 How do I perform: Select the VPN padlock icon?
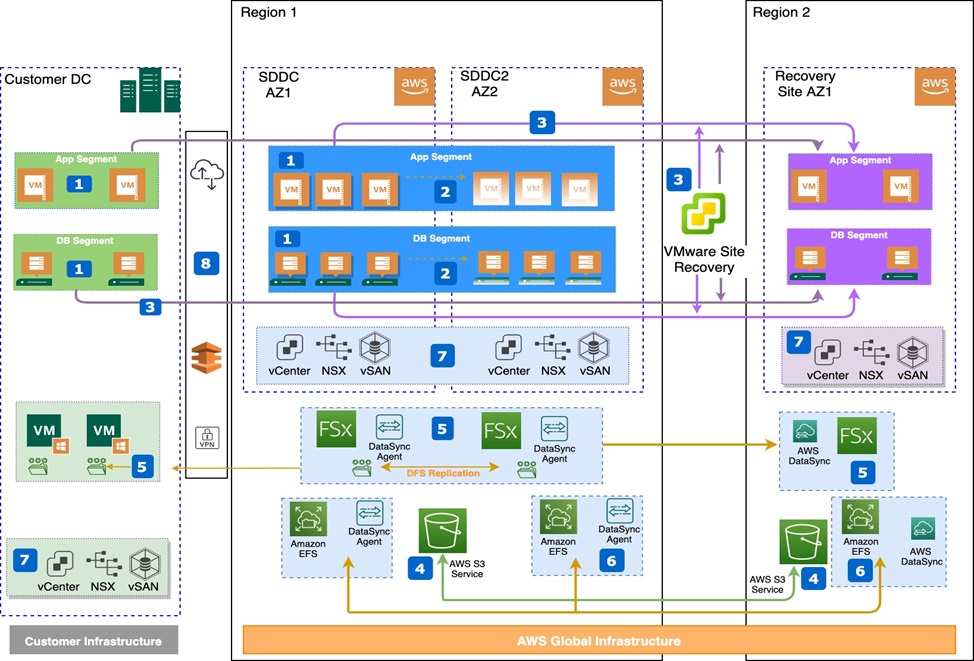coord(207,437)
